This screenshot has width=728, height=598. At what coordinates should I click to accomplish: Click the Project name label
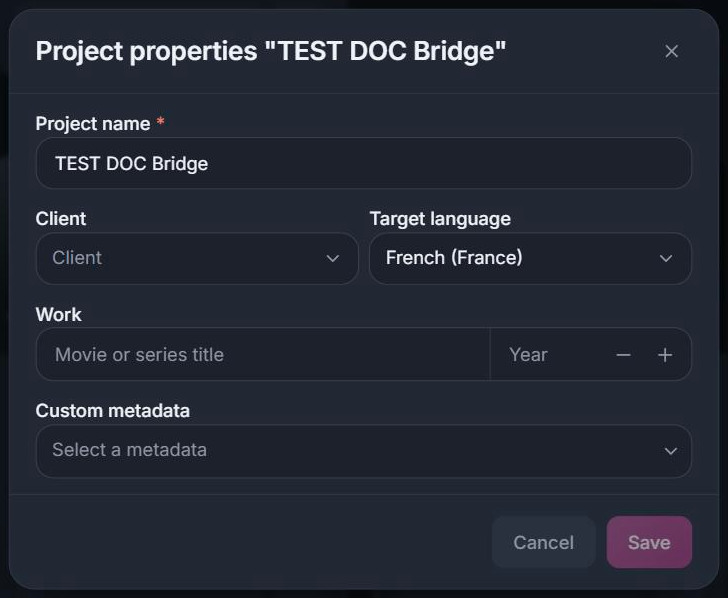click(x=93, y=124)
